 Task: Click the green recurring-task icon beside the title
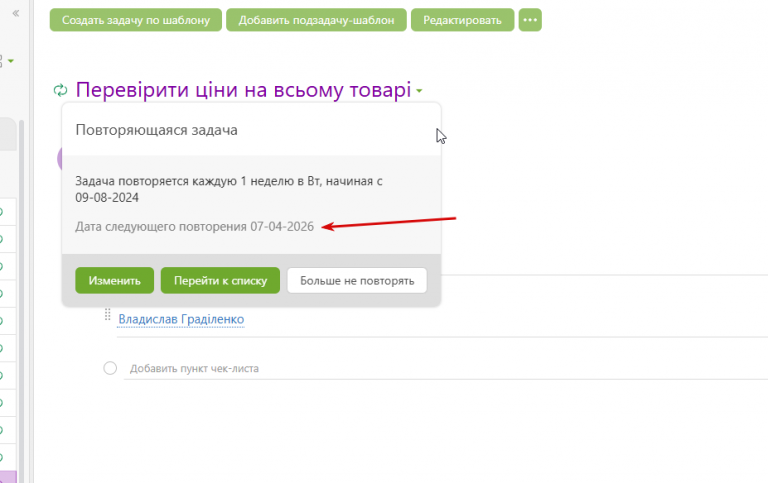coord(60,90)
